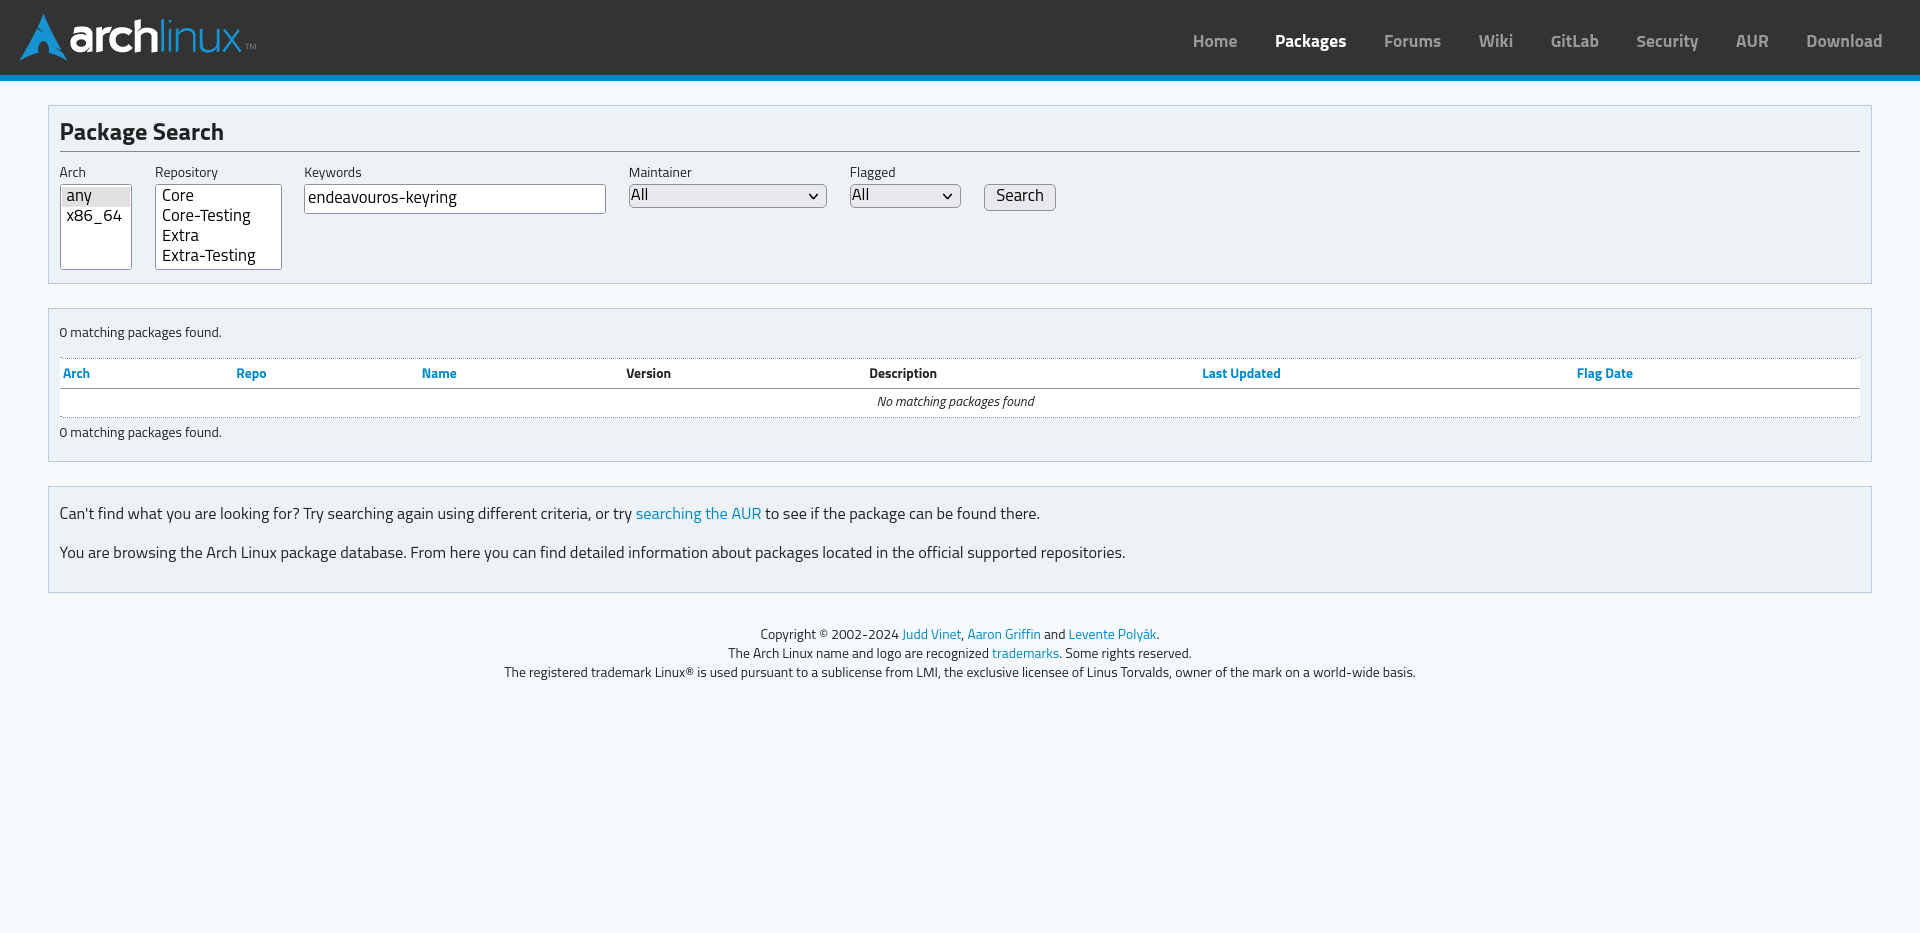Go to Forums in navigation
Image resolution: width=1920 pixels, height=933 pixels.
[x=1412, y=41]
